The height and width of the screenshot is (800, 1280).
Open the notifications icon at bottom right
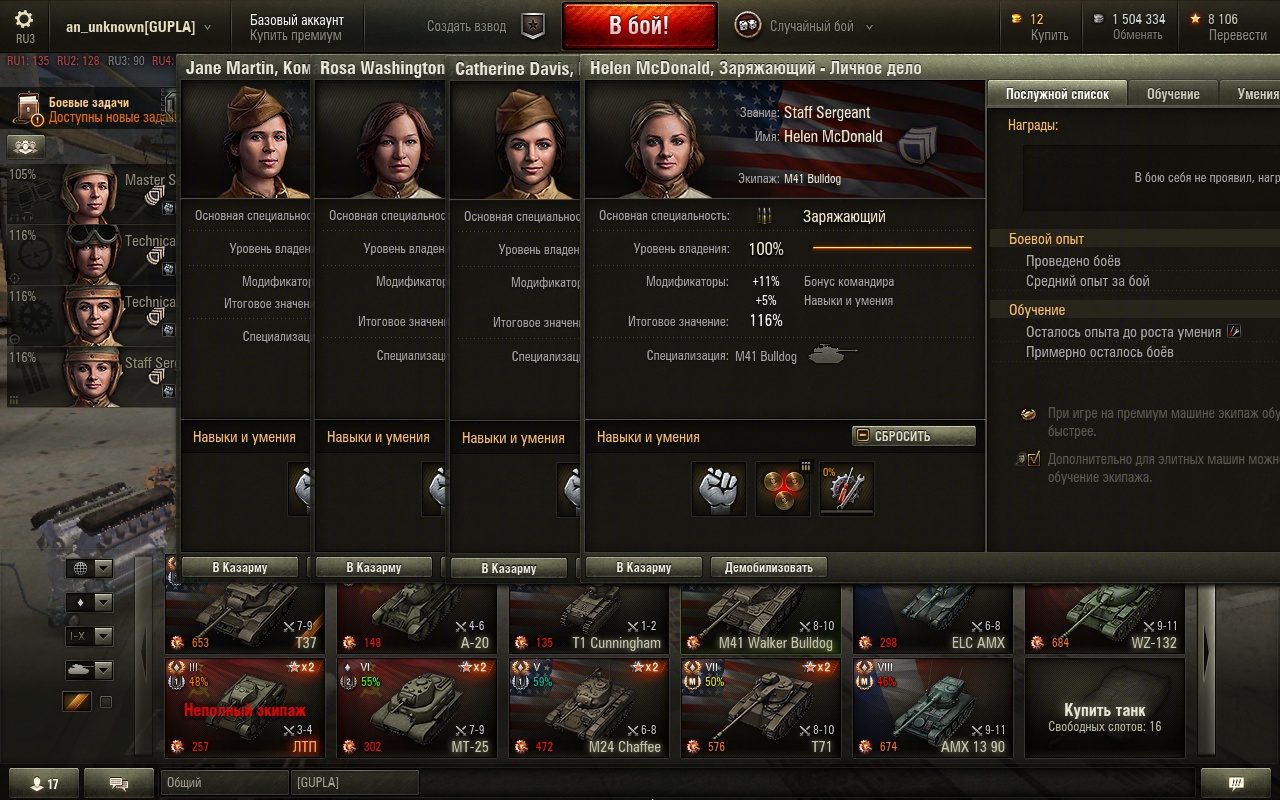pos(1235,783)
